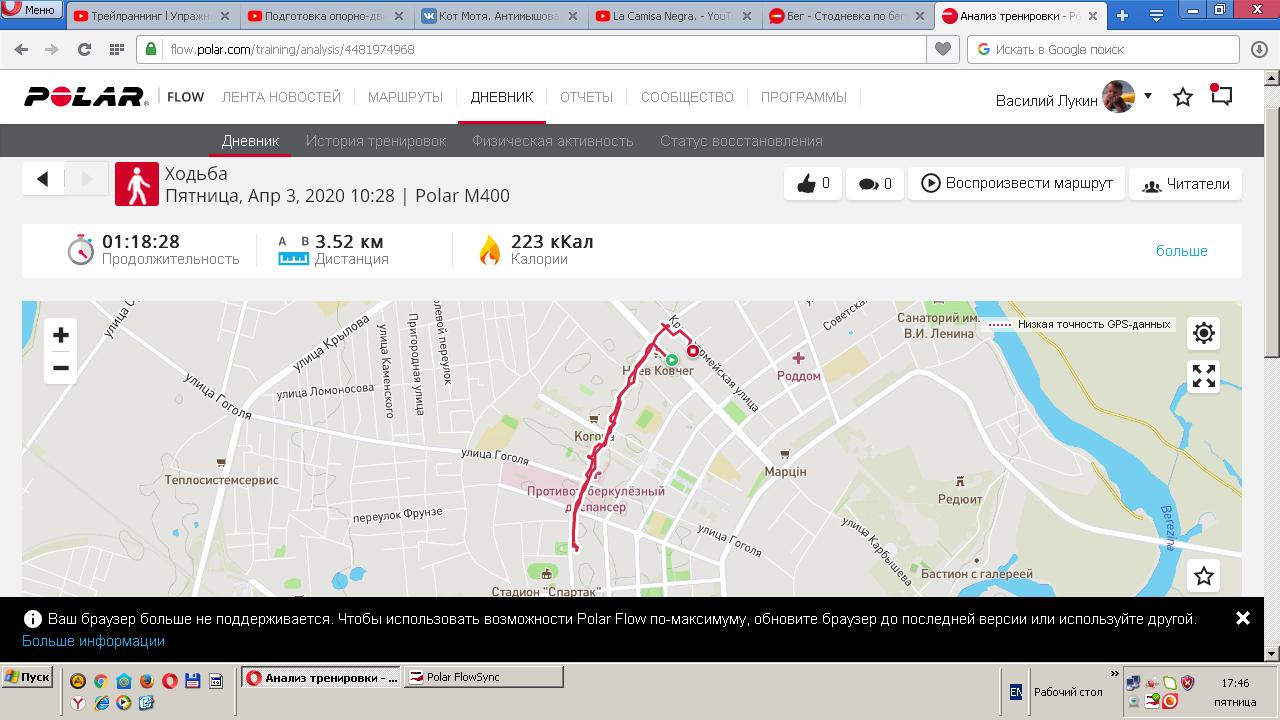Screen dimensions: 1280x720
Task: Open the Читатели button
Action: (x=1186, y=184)
